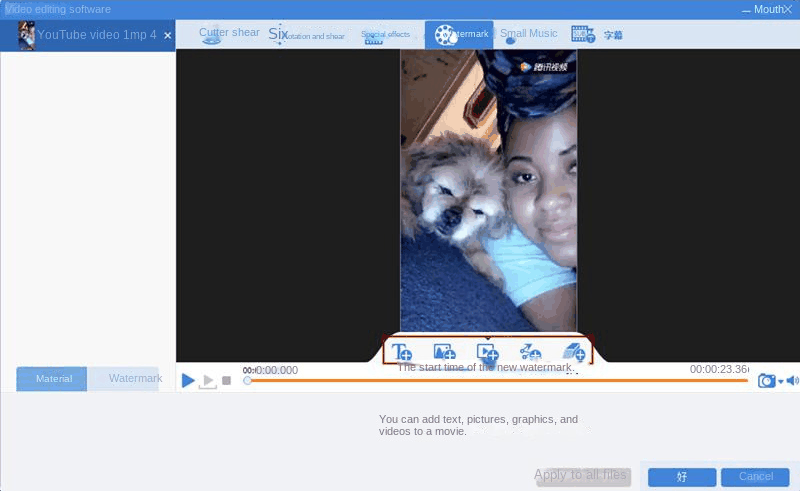800x491 pixels.
Task: Switch to the Watermark panel tab
Action: pos(134,379)
